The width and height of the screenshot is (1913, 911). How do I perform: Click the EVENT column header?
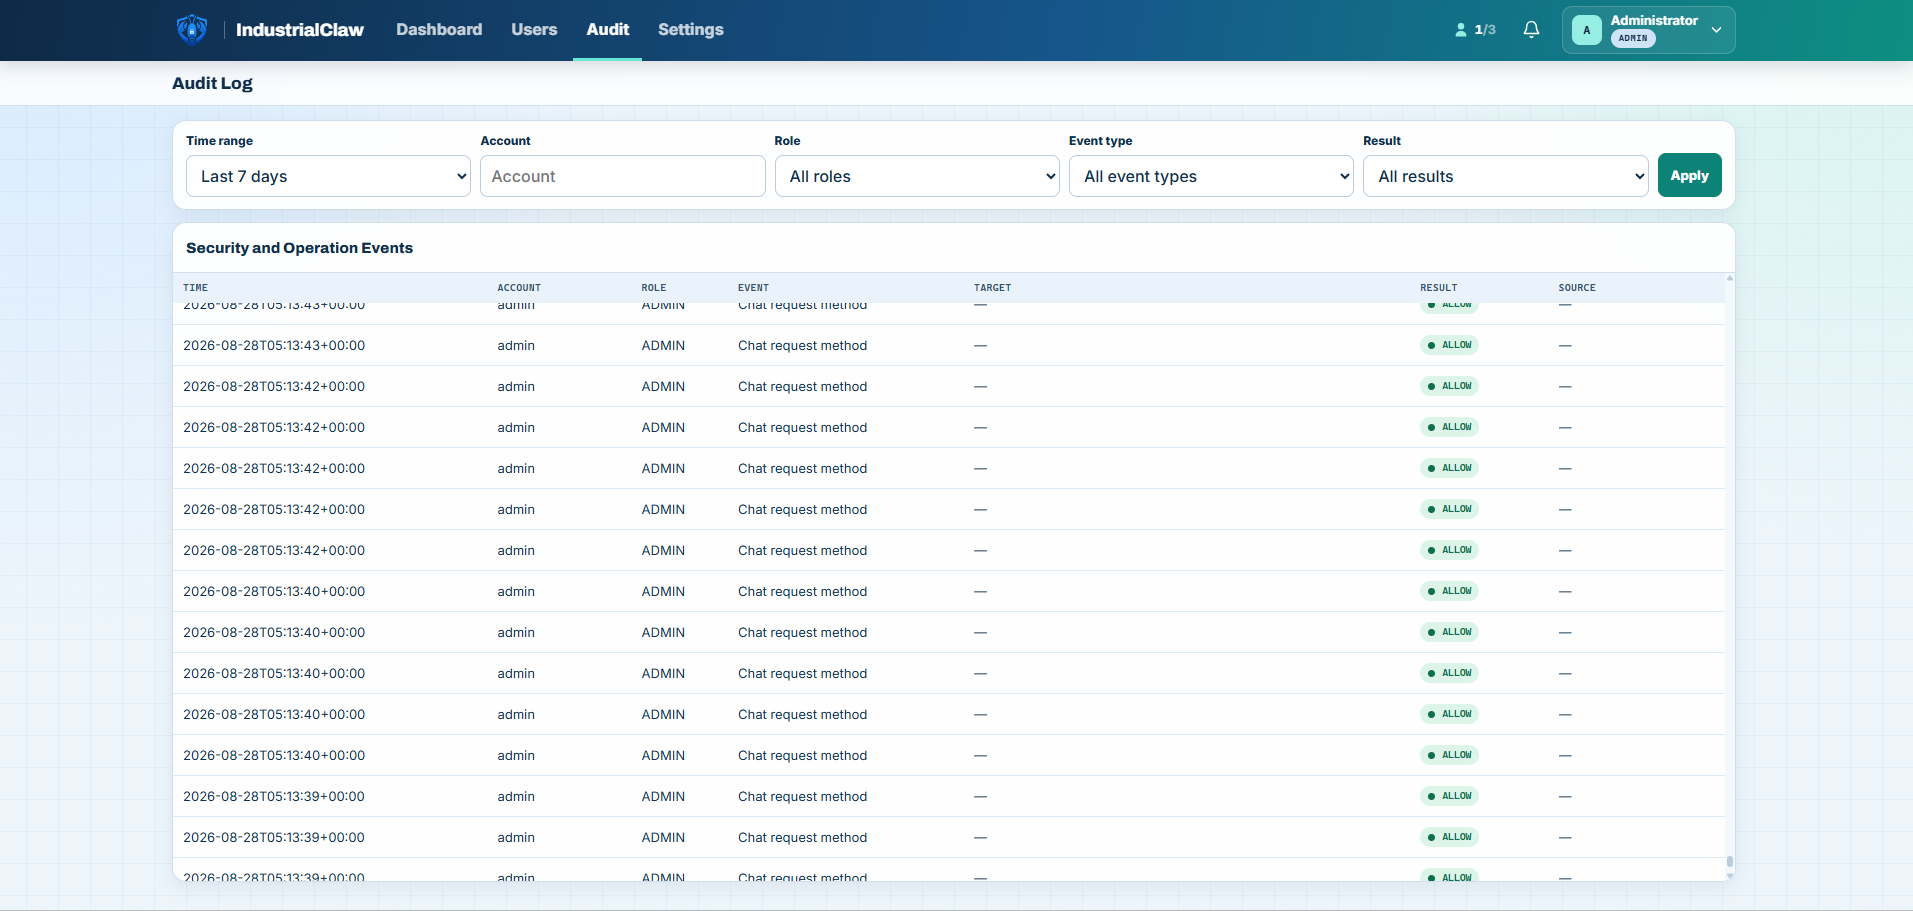[753, 288]
